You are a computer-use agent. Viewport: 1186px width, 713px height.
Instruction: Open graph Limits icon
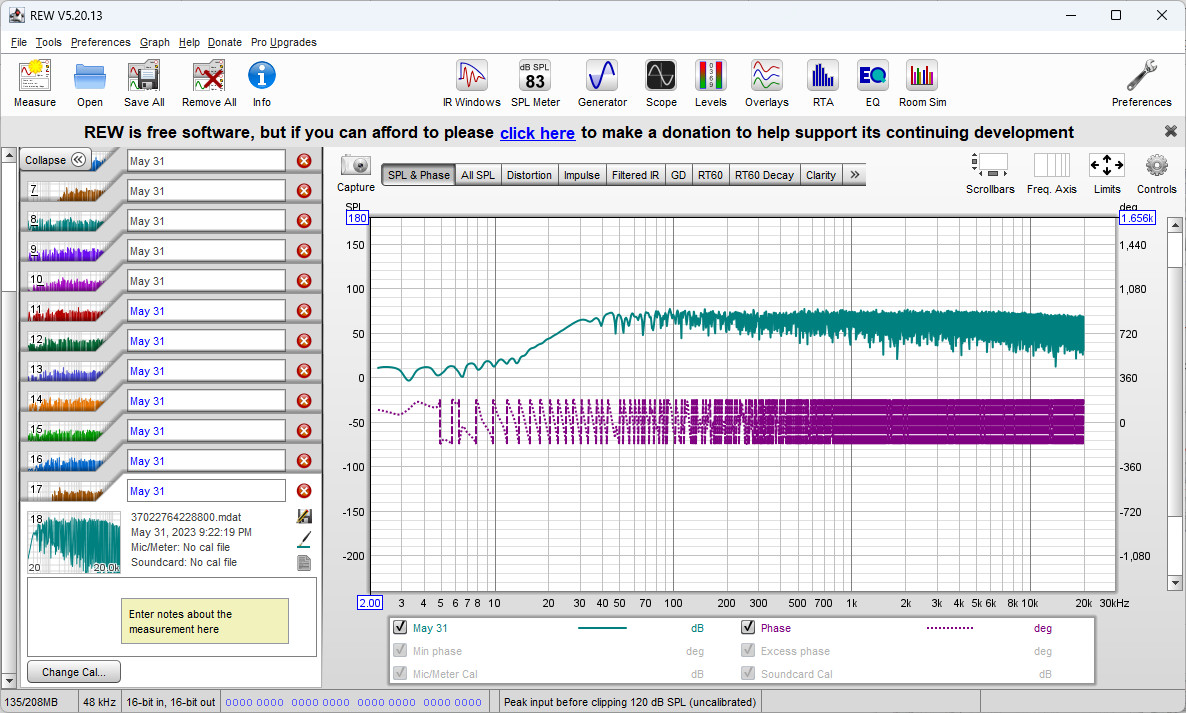(1107, 165)
